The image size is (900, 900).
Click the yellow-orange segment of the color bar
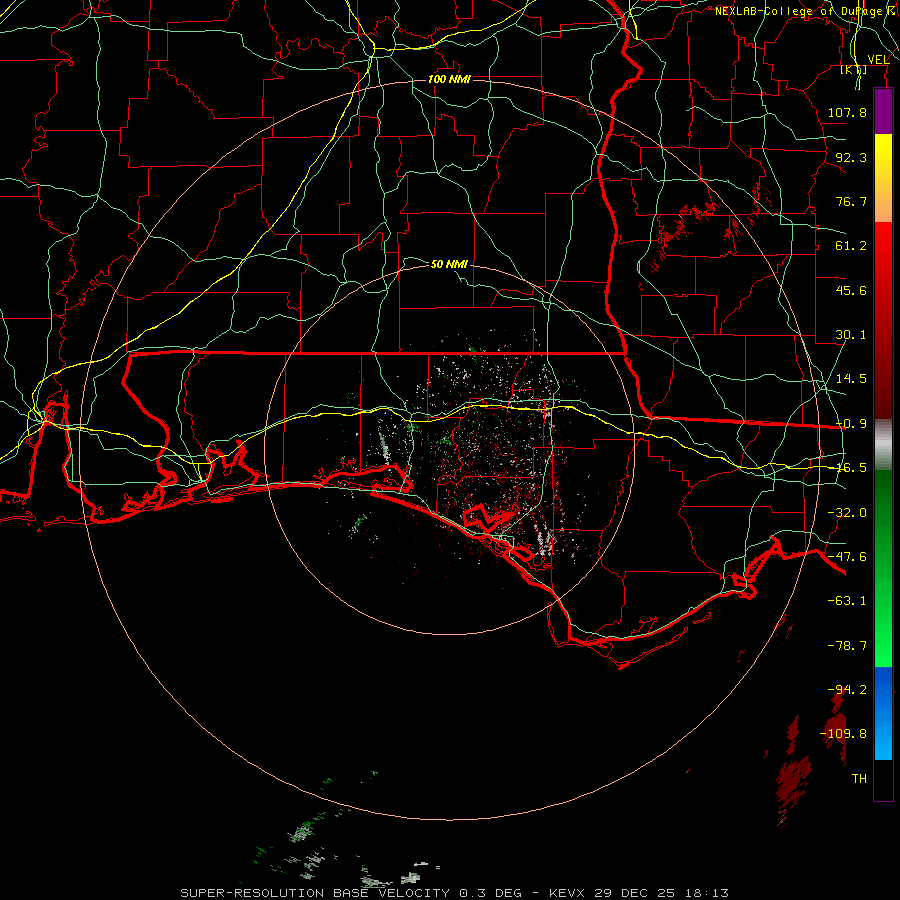tap(883, 179)
